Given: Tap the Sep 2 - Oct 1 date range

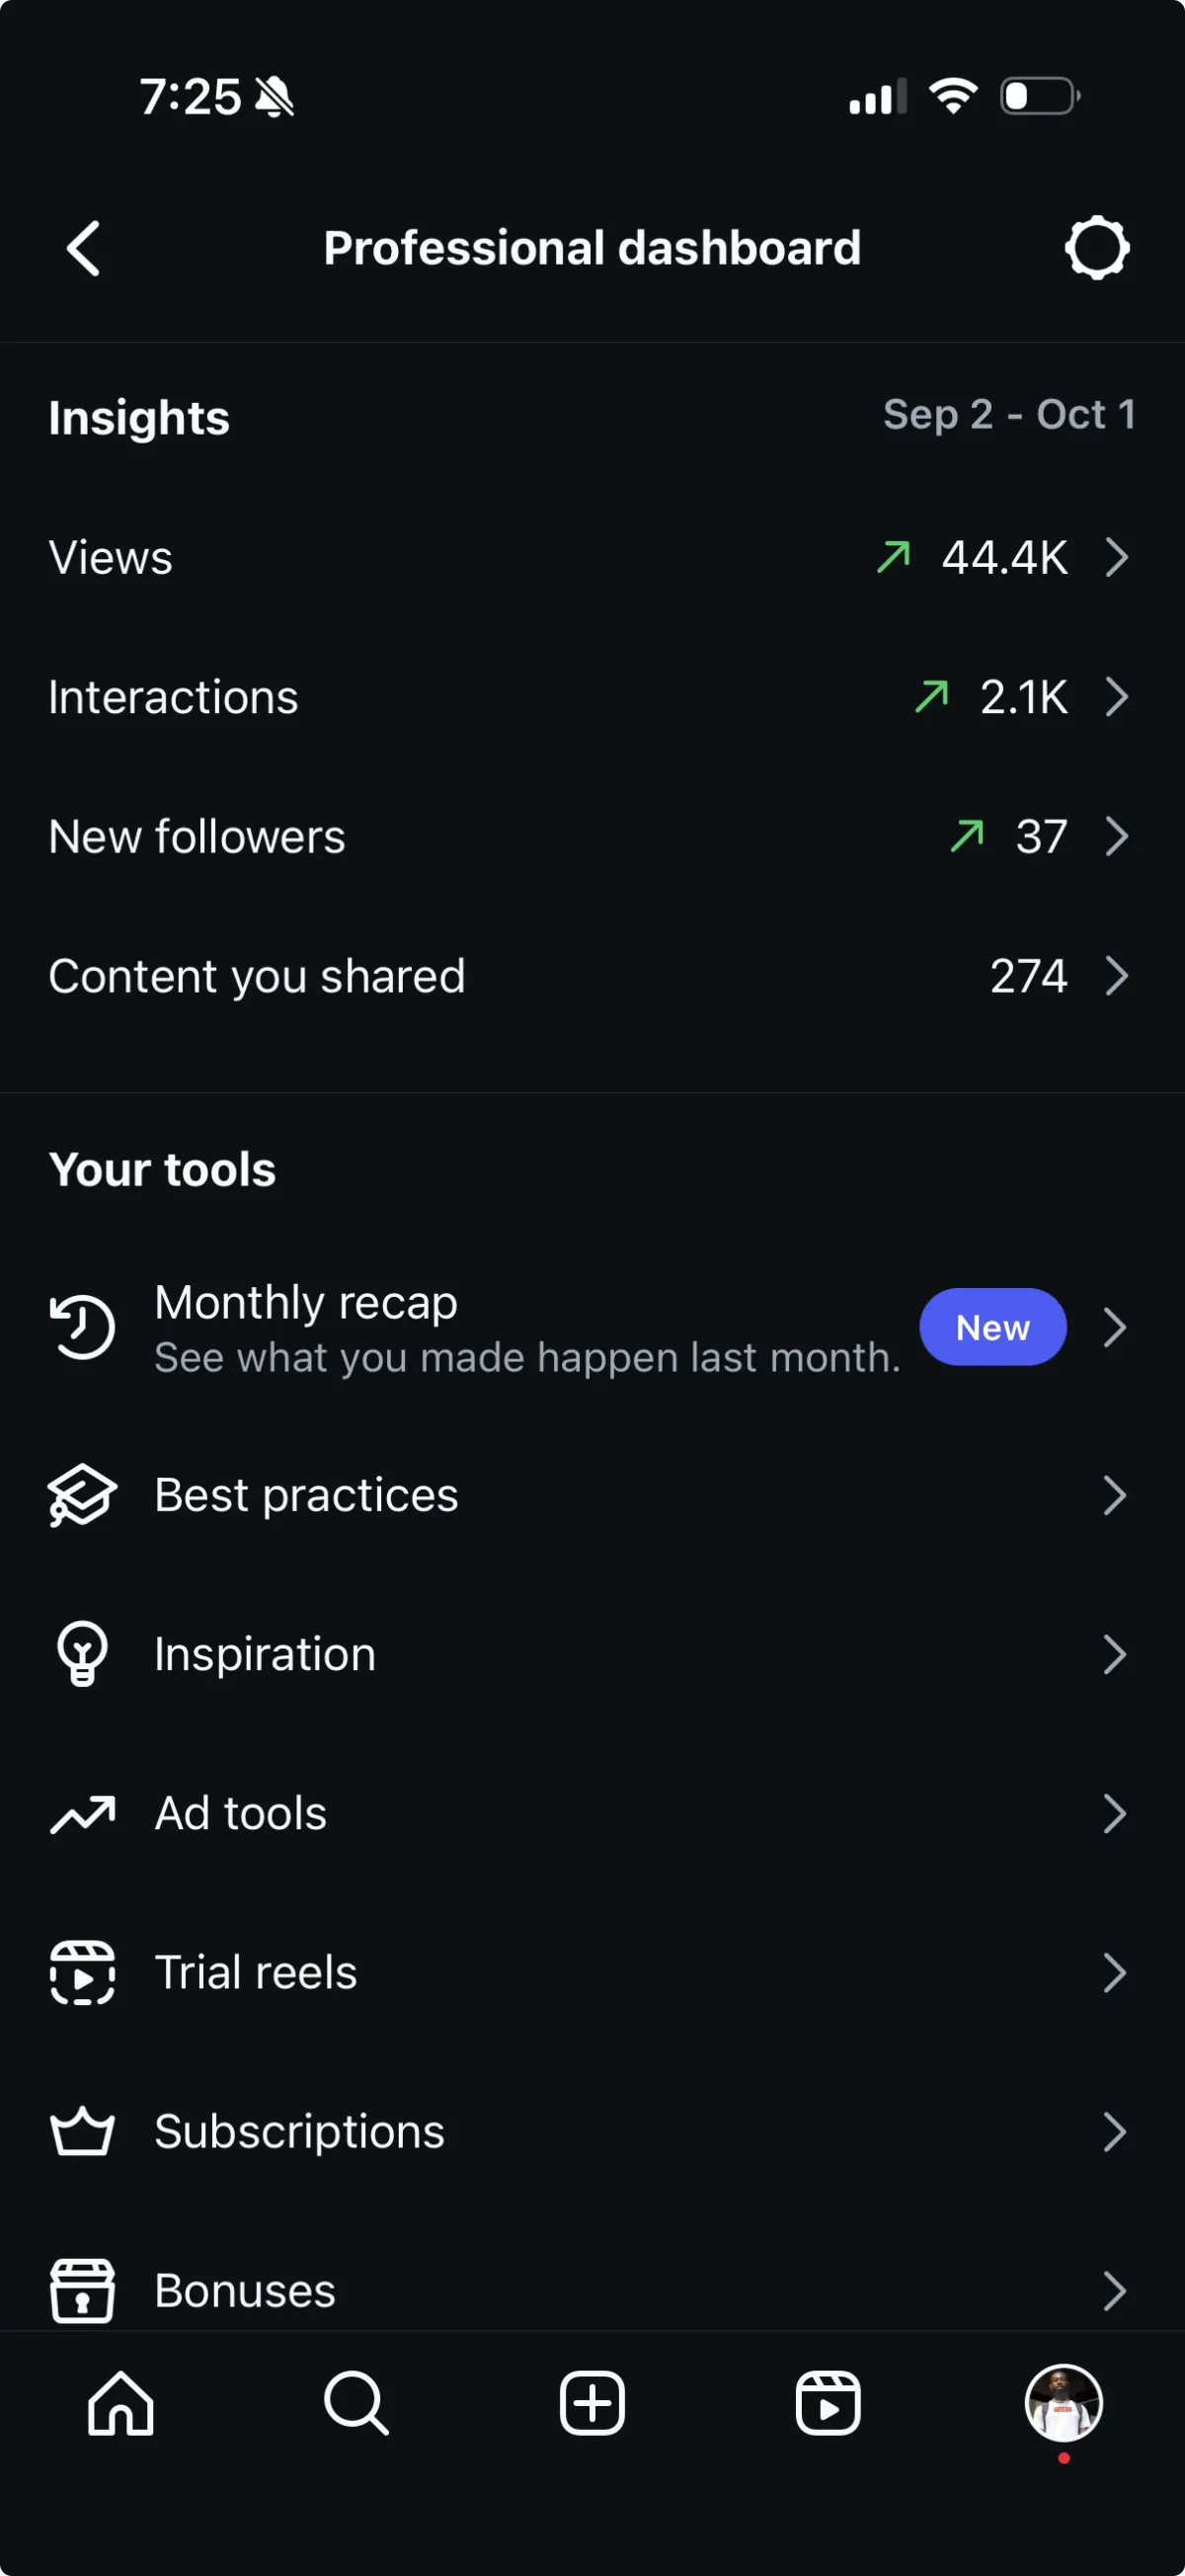Looking at the screenshot, I should pyautogui.click(x=1008, y=414).
